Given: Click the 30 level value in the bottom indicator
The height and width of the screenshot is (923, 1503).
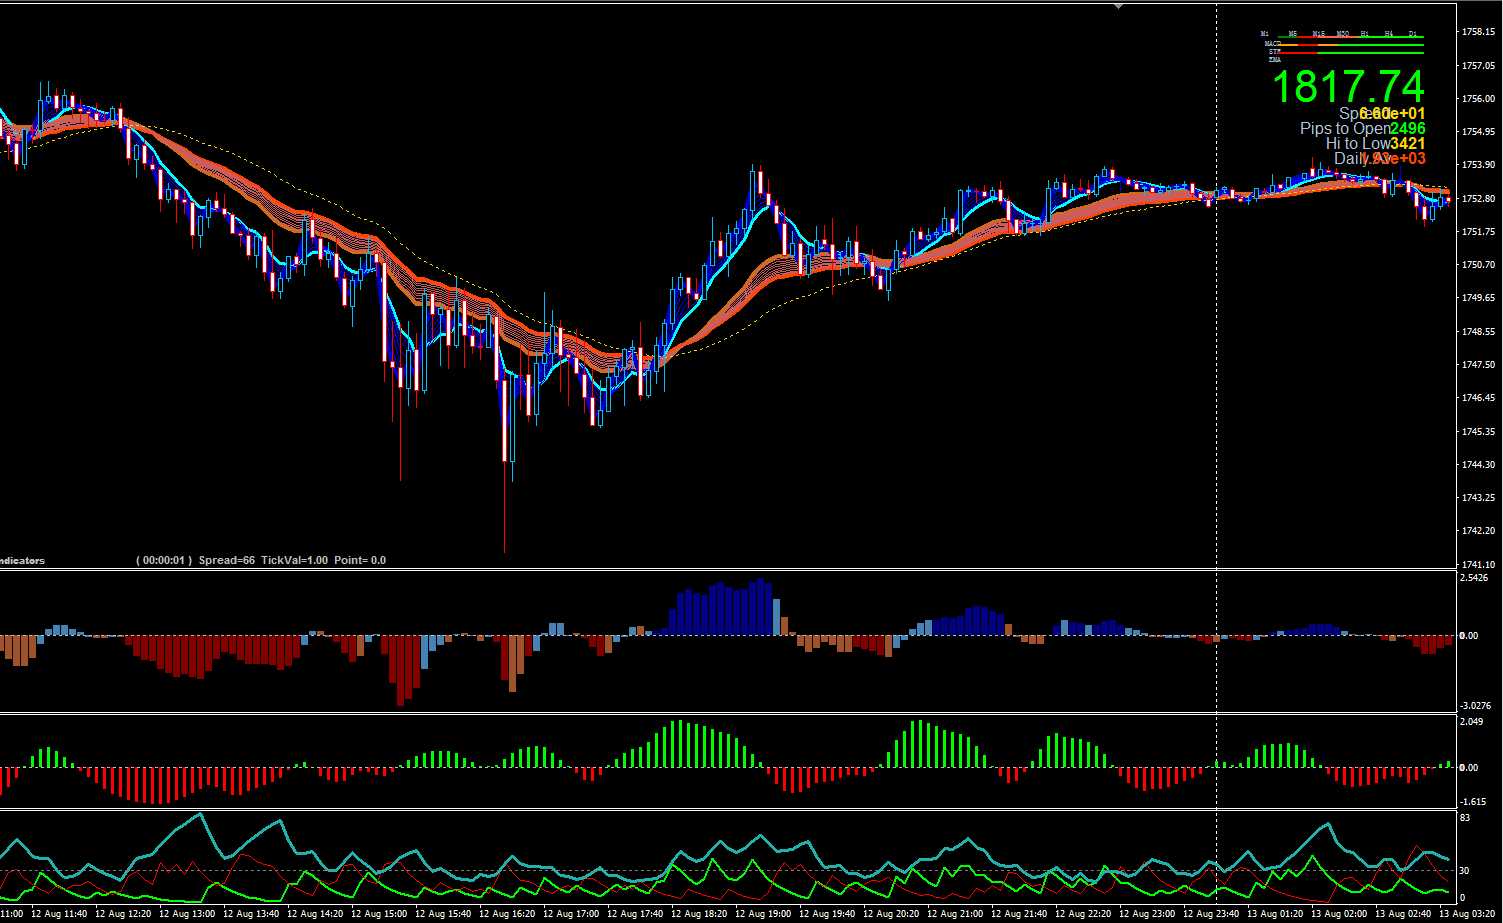Looking at the screenshot, I should 1465,871.
